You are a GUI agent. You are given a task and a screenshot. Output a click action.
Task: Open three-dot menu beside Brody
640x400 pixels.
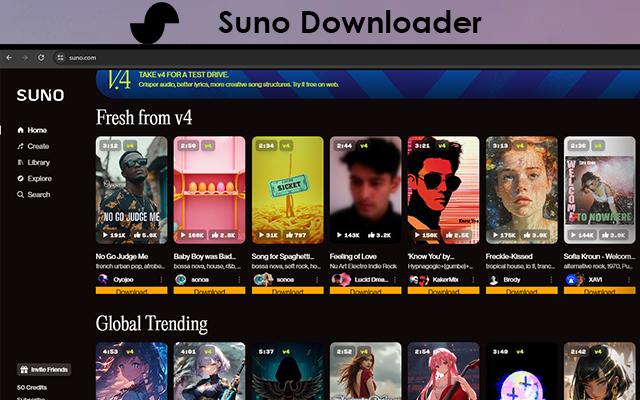pyautogui.click(x=551, y=280)
